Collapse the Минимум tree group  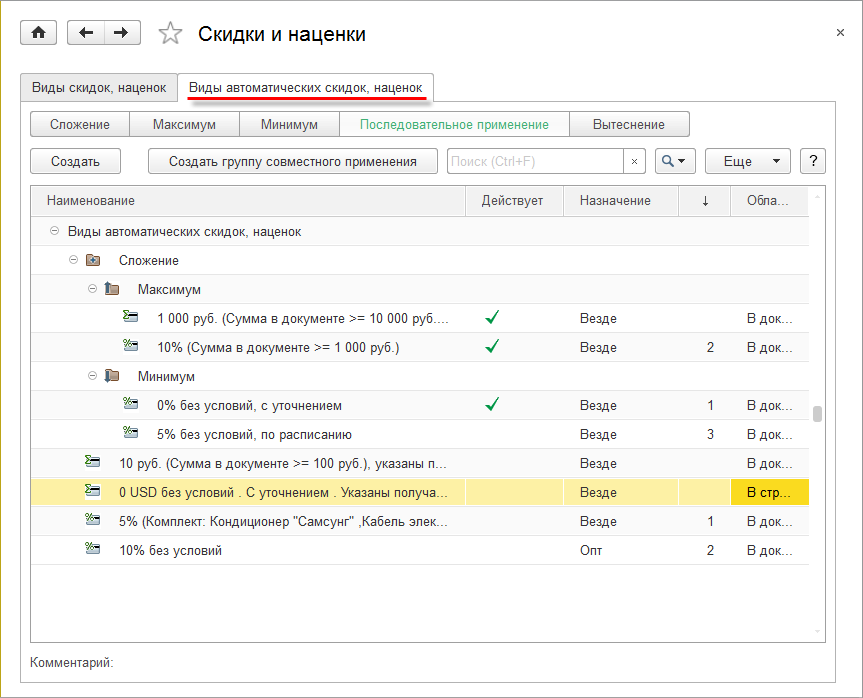(x=93, y=377)
